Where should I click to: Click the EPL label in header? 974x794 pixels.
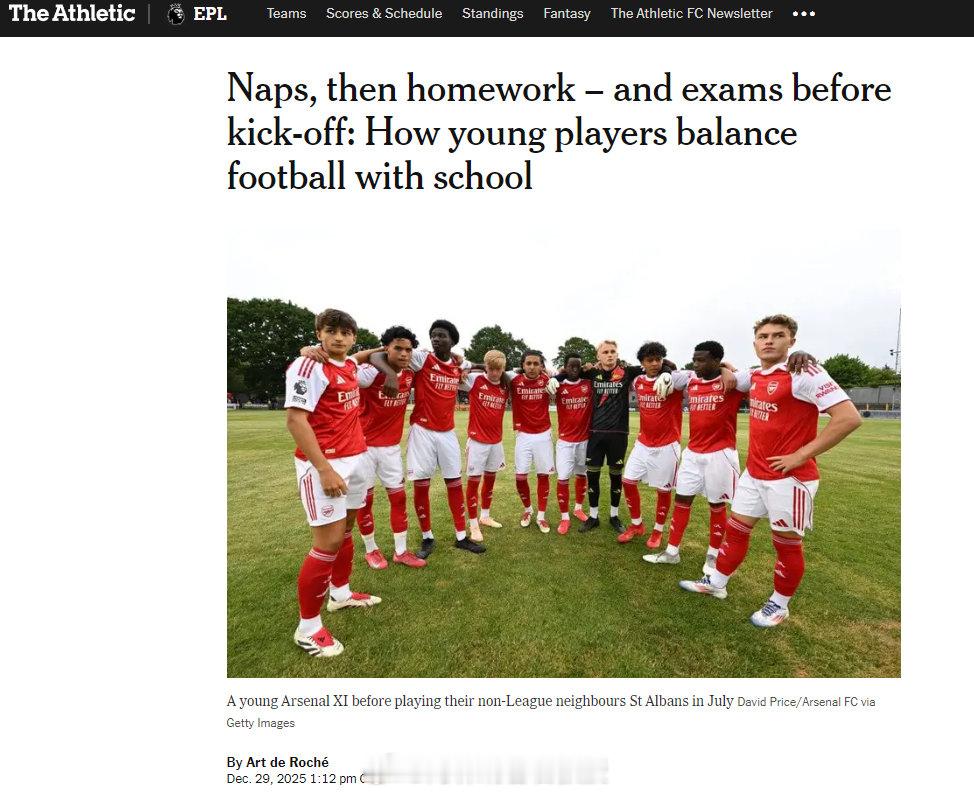210,14
